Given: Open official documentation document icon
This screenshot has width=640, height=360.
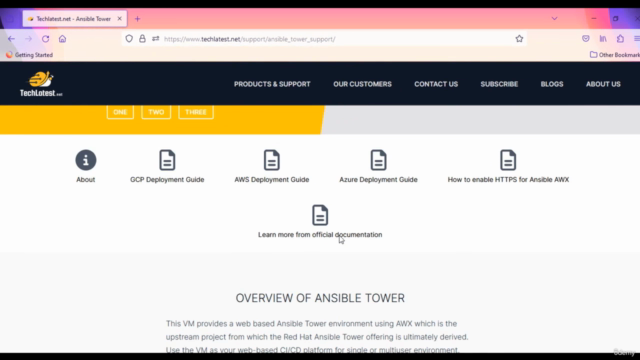Looking at the screenshot, I should (320, 215).
